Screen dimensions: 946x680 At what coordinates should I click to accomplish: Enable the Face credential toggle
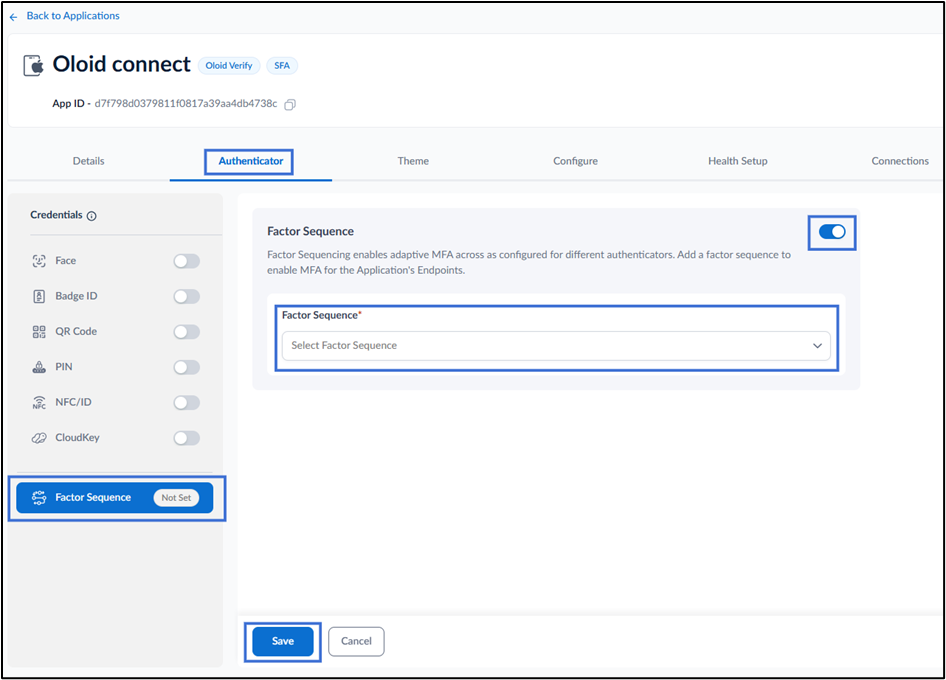coord(186,261)
